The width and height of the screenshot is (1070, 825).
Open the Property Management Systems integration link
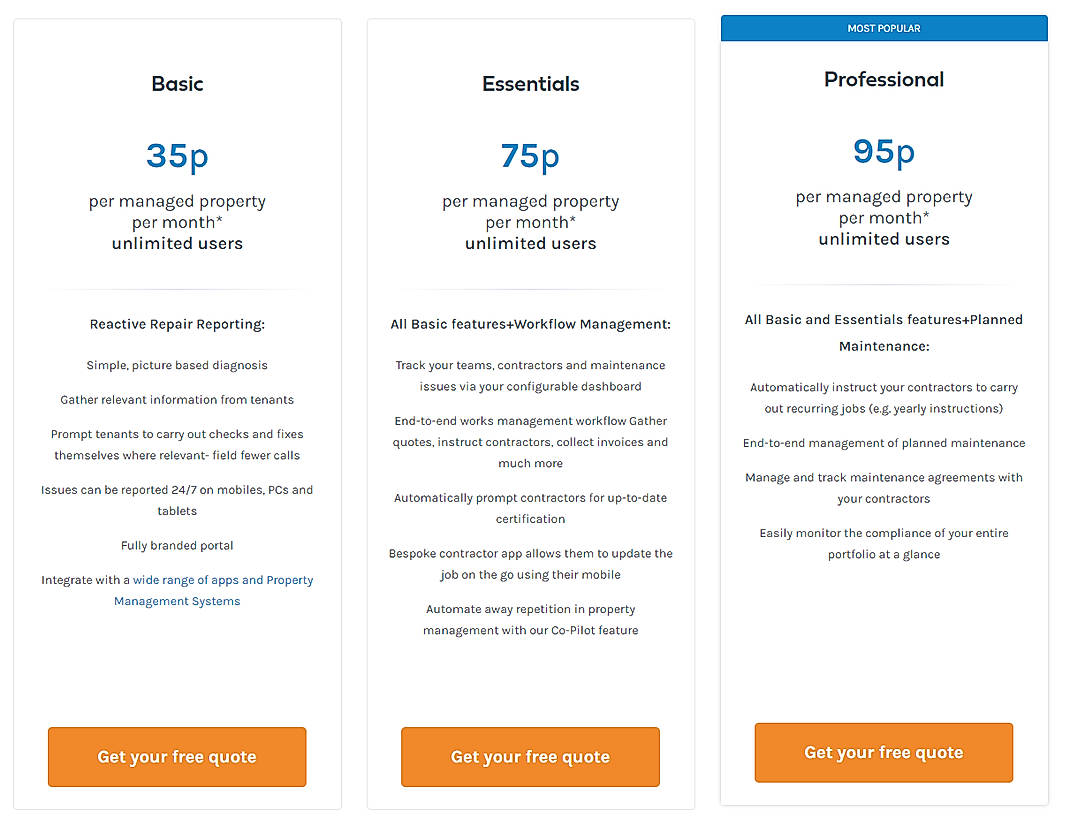pos(177,601)
